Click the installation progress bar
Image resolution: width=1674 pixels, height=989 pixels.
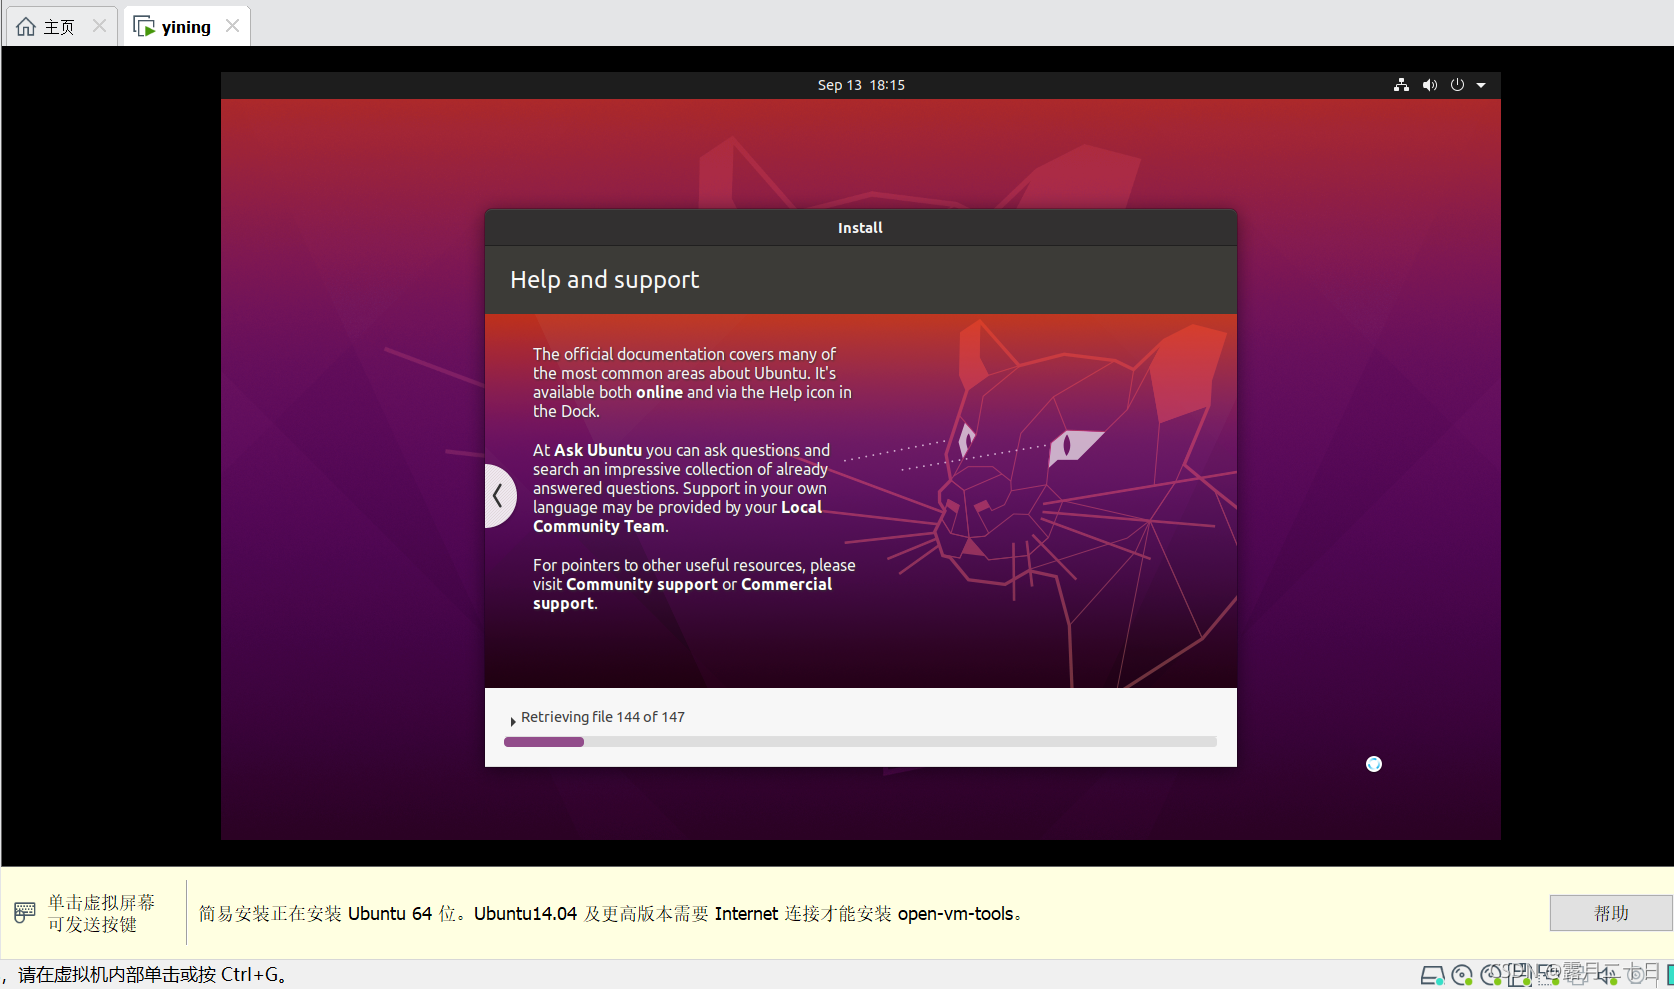tap(860, 742)
